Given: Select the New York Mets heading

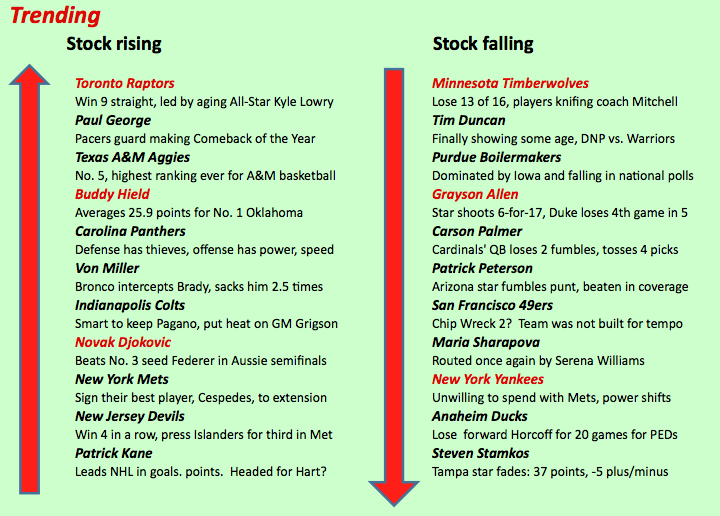Looking at the screenshot, I should 122,379.
